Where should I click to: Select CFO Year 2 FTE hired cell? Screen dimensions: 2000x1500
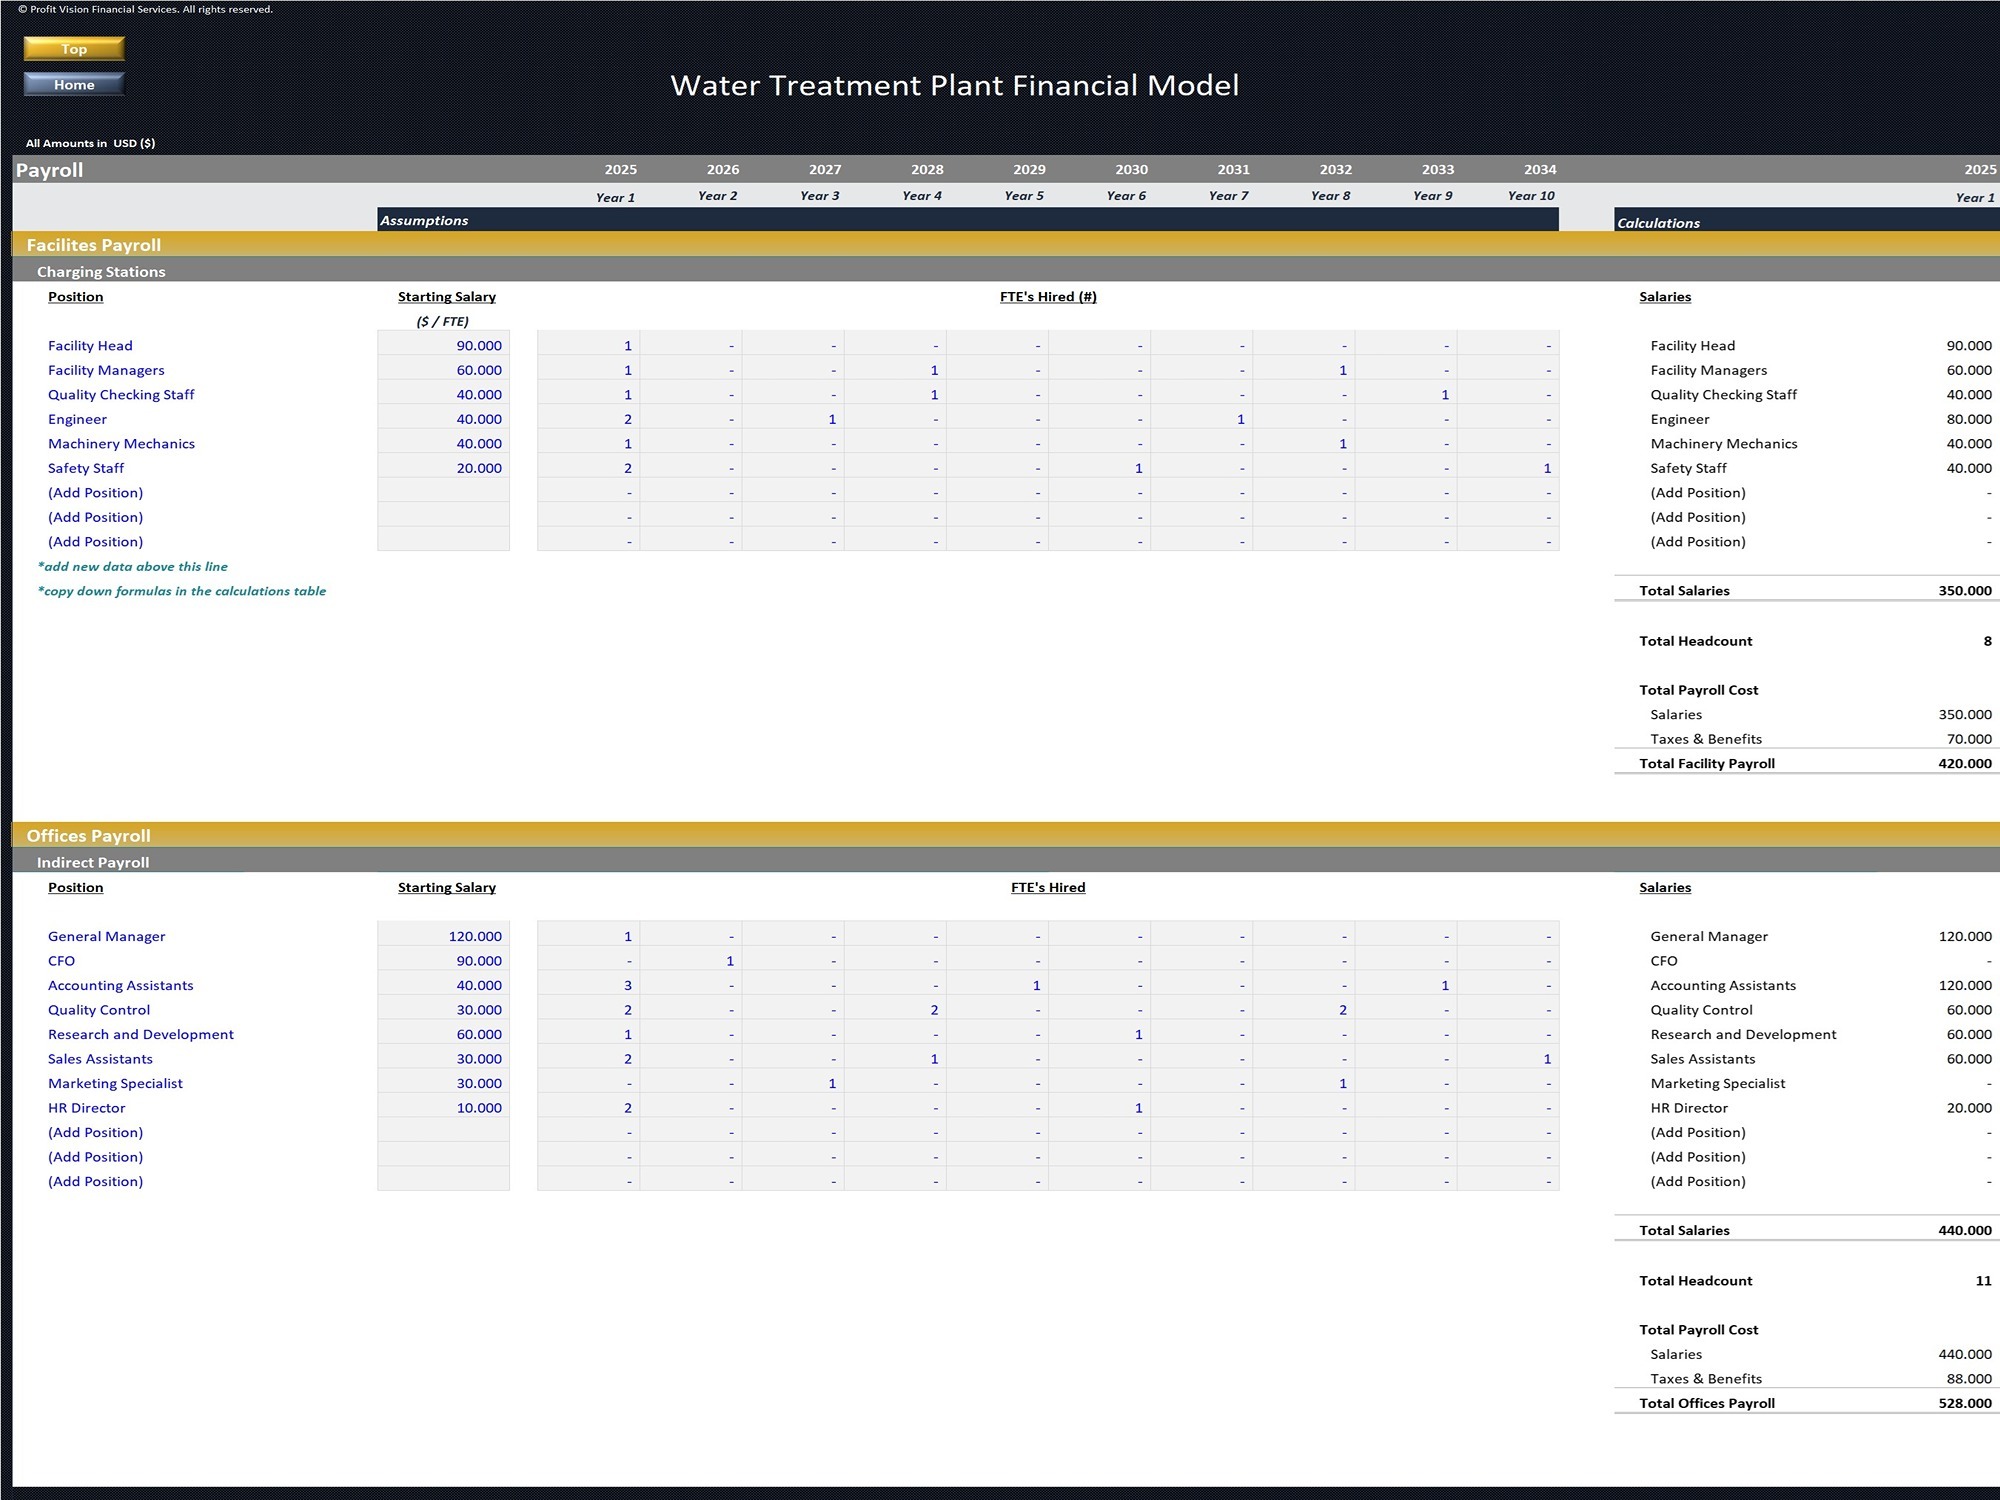click(691, 960)
